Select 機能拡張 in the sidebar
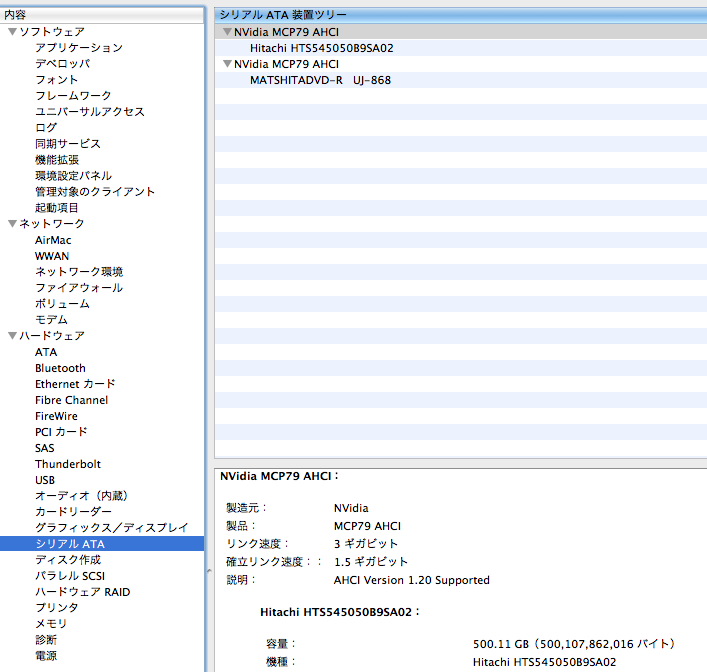 click(x=57, y=160)
